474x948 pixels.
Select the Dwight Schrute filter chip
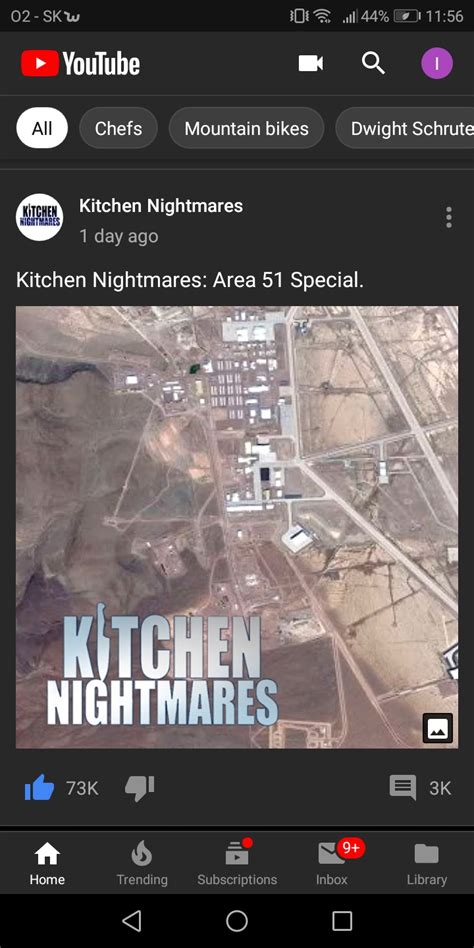(x=405, y=128)
